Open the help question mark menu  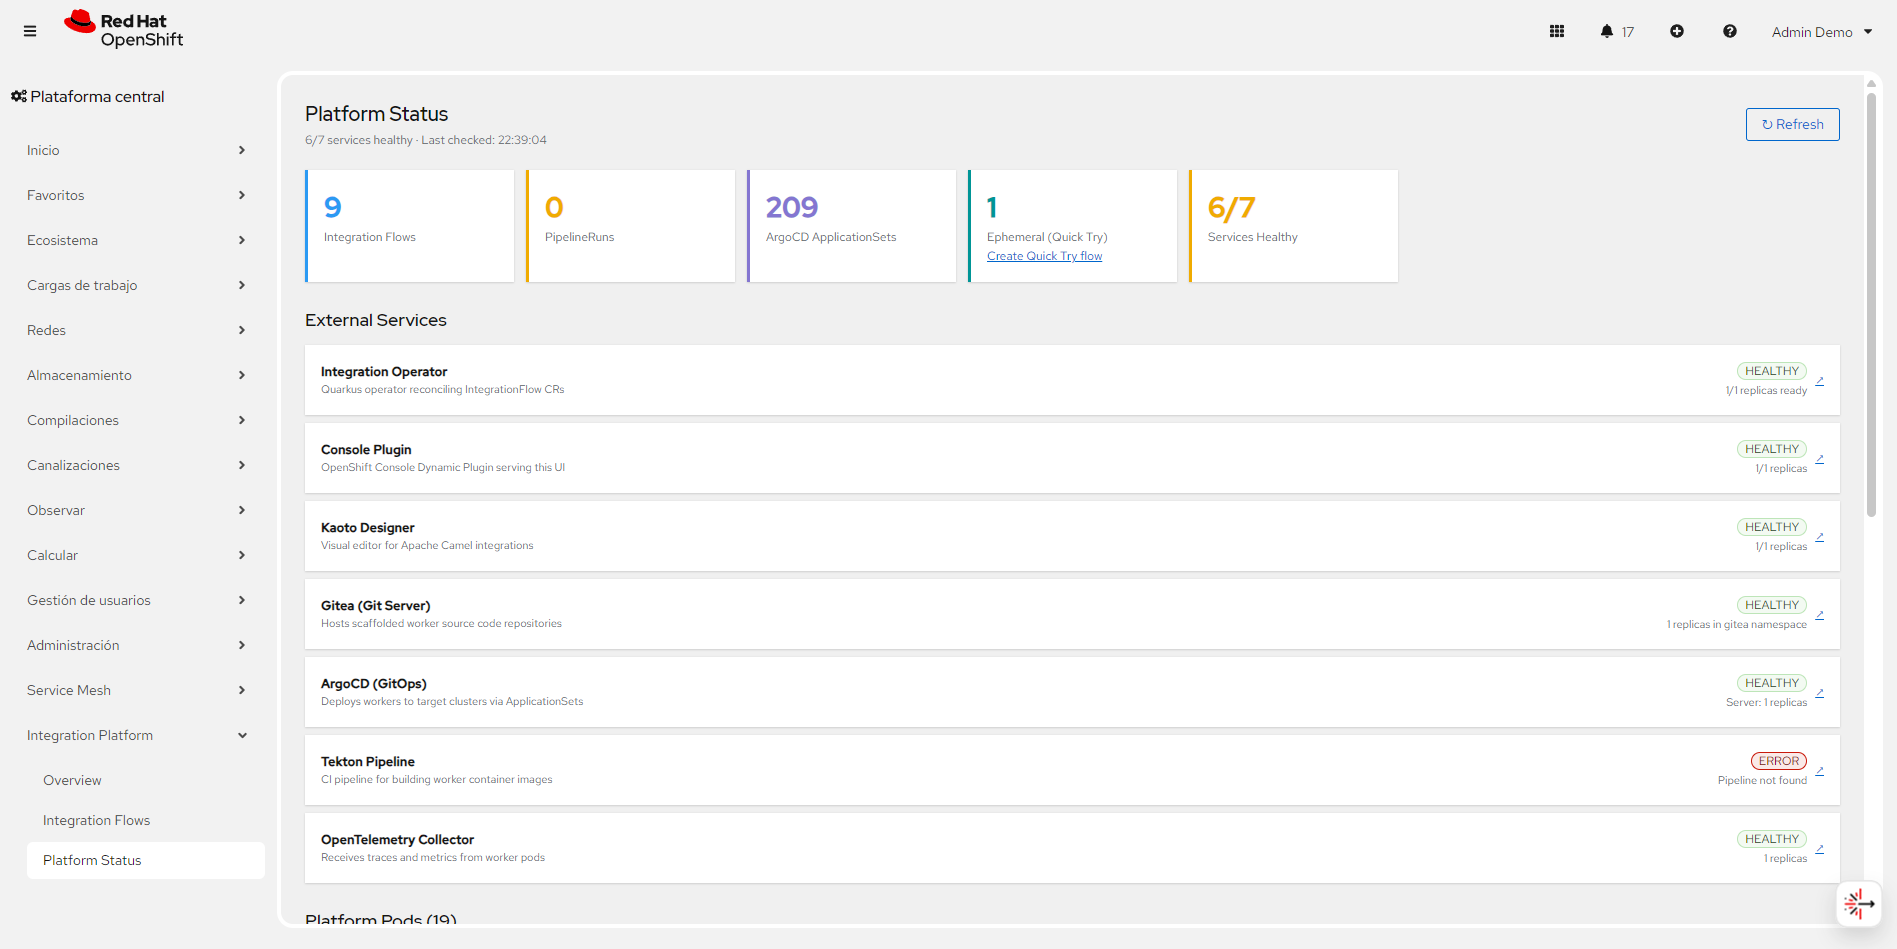coord(1730,31)
